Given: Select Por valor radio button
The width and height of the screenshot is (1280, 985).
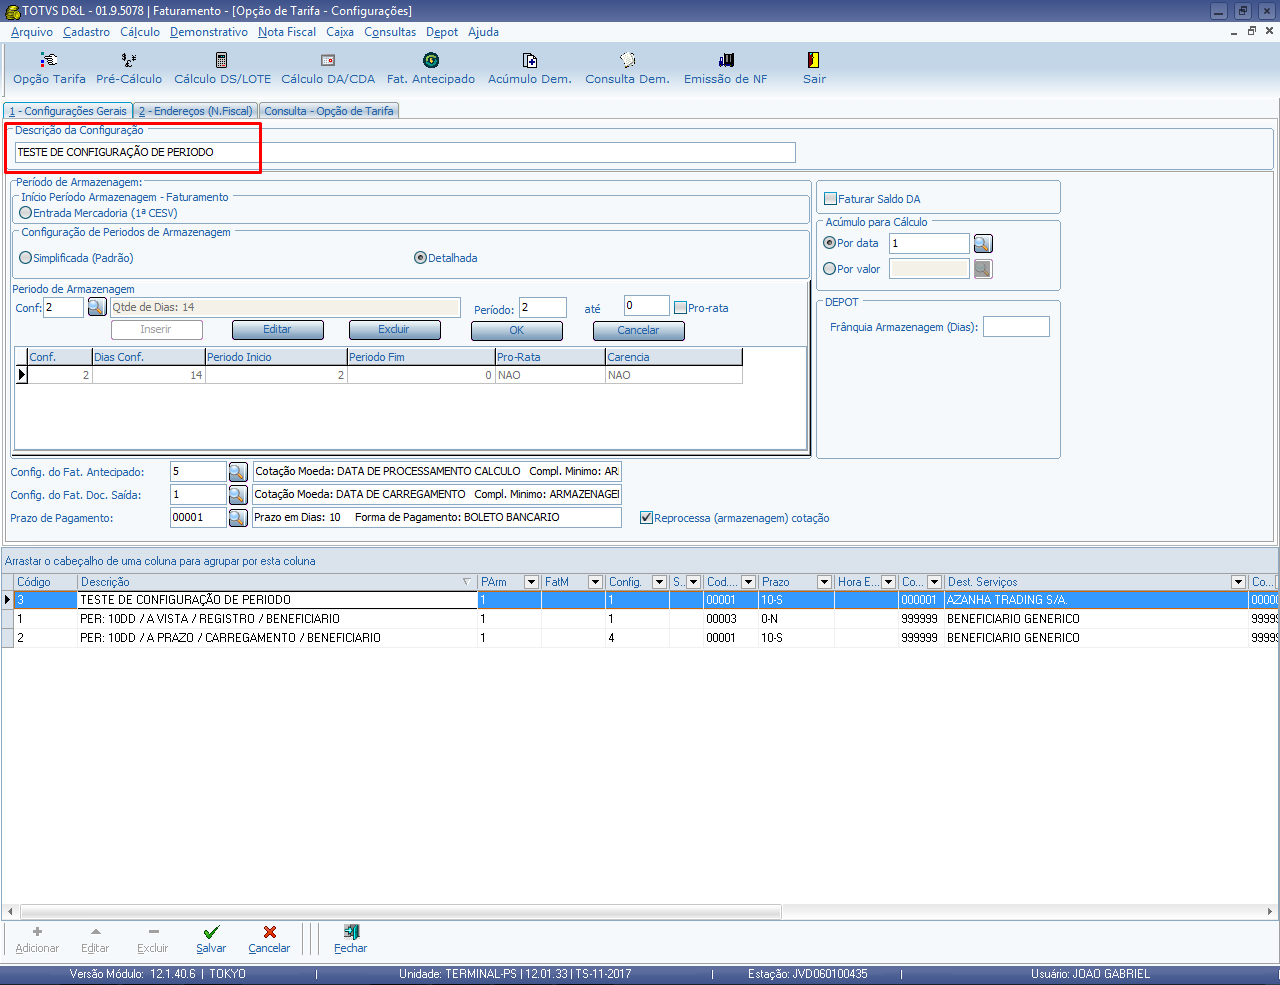Looking at the screenshot, I should pyautogui.click(x=829, y=269).
